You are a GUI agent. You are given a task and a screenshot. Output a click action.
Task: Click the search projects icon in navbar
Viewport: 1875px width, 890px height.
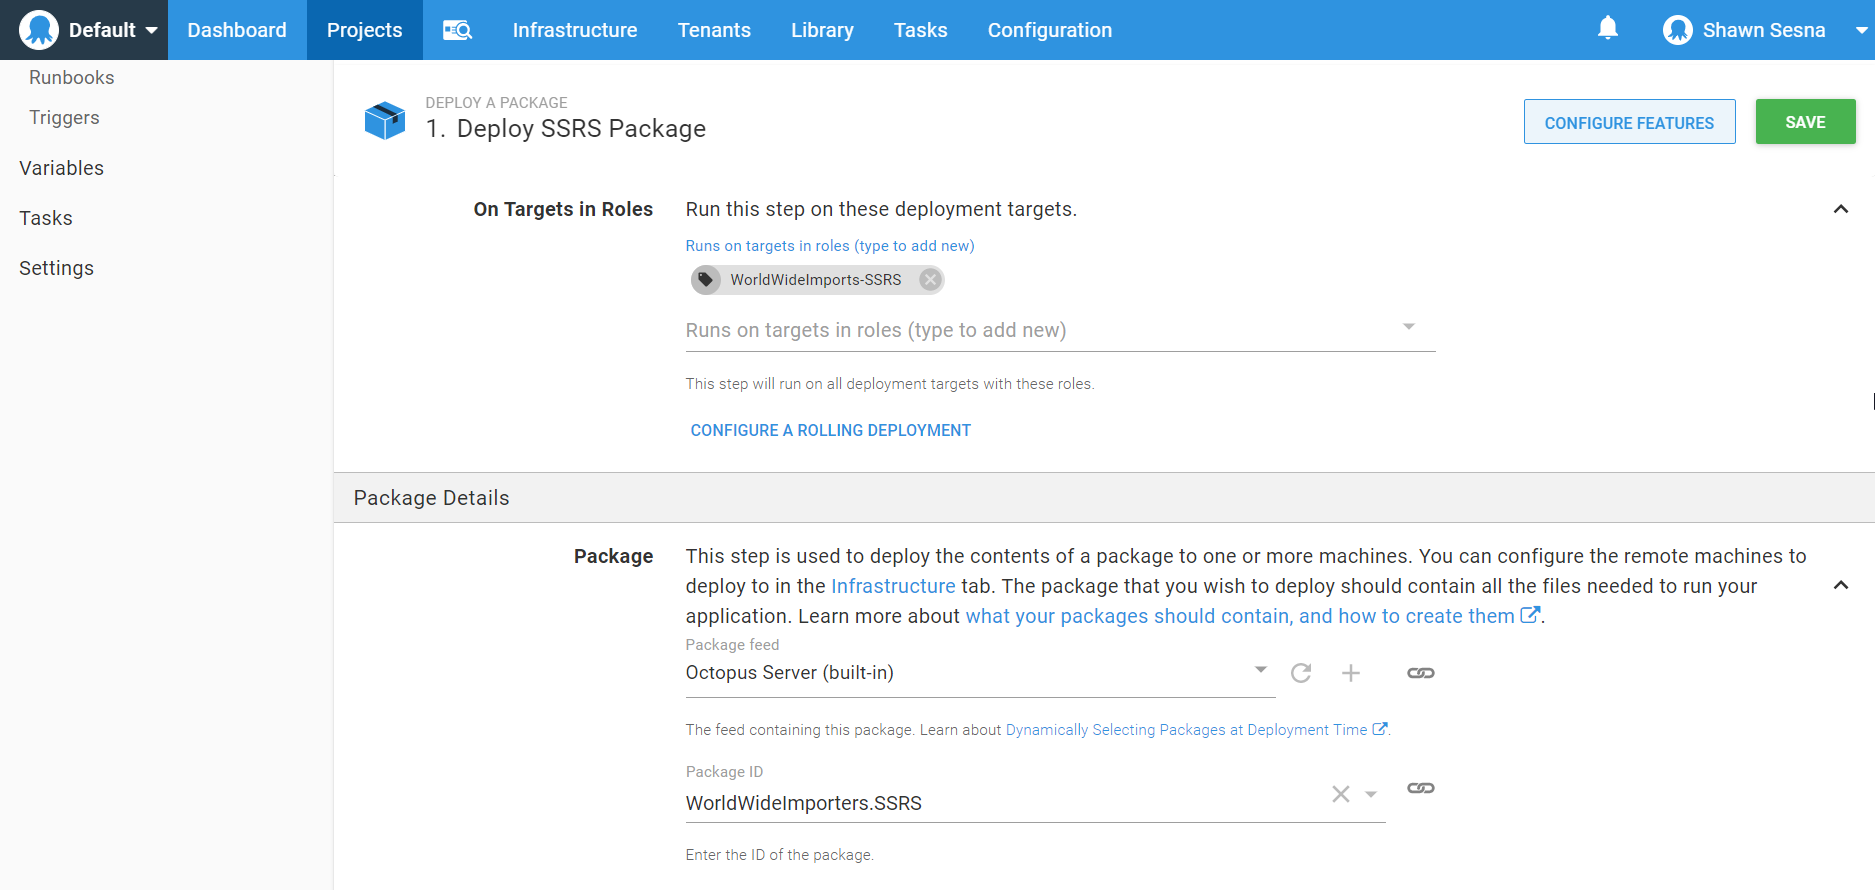(x=457, y=30)
